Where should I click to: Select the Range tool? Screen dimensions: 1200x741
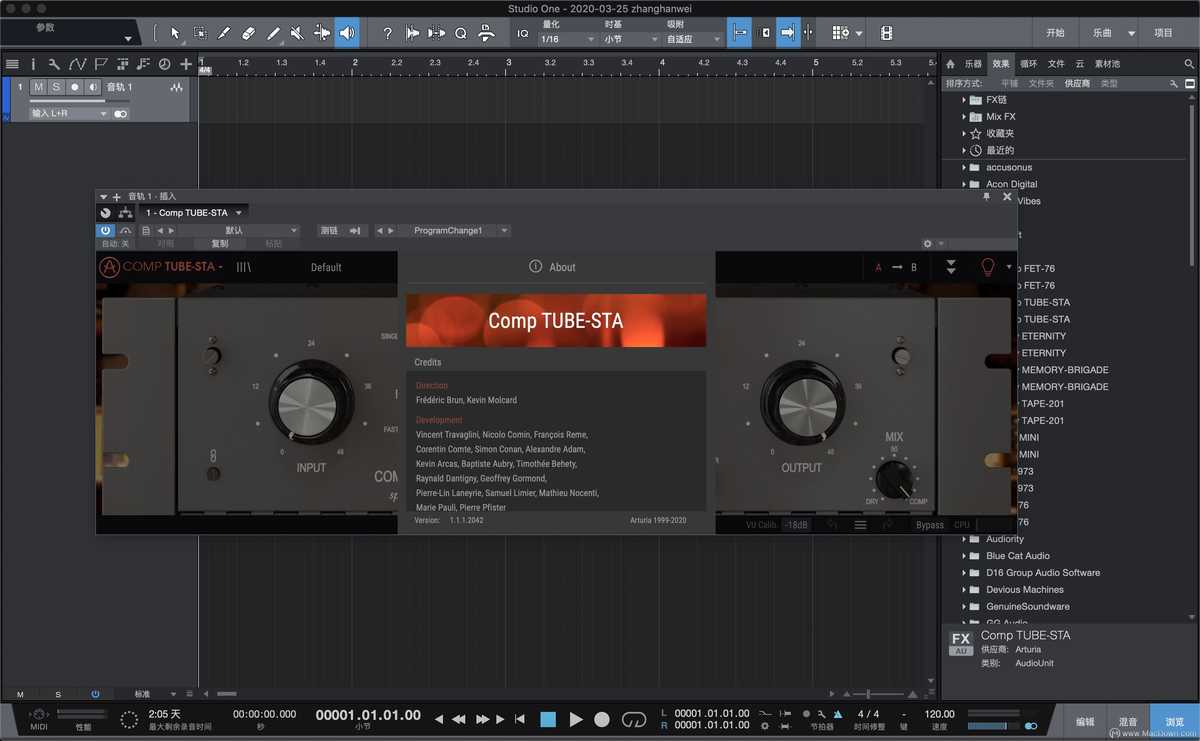tap(200, 33)
